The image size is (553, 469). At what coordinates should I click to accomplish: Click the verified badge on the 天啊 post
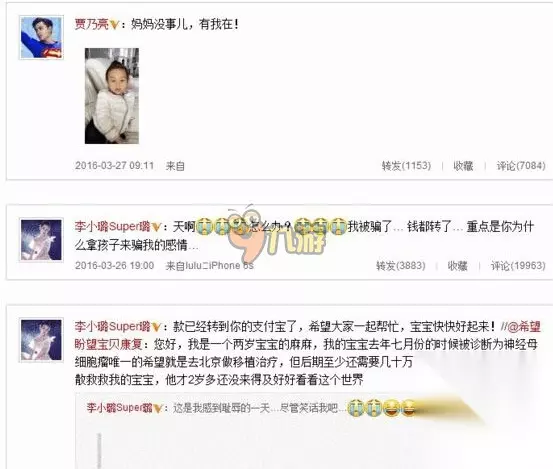click(156, 227)
